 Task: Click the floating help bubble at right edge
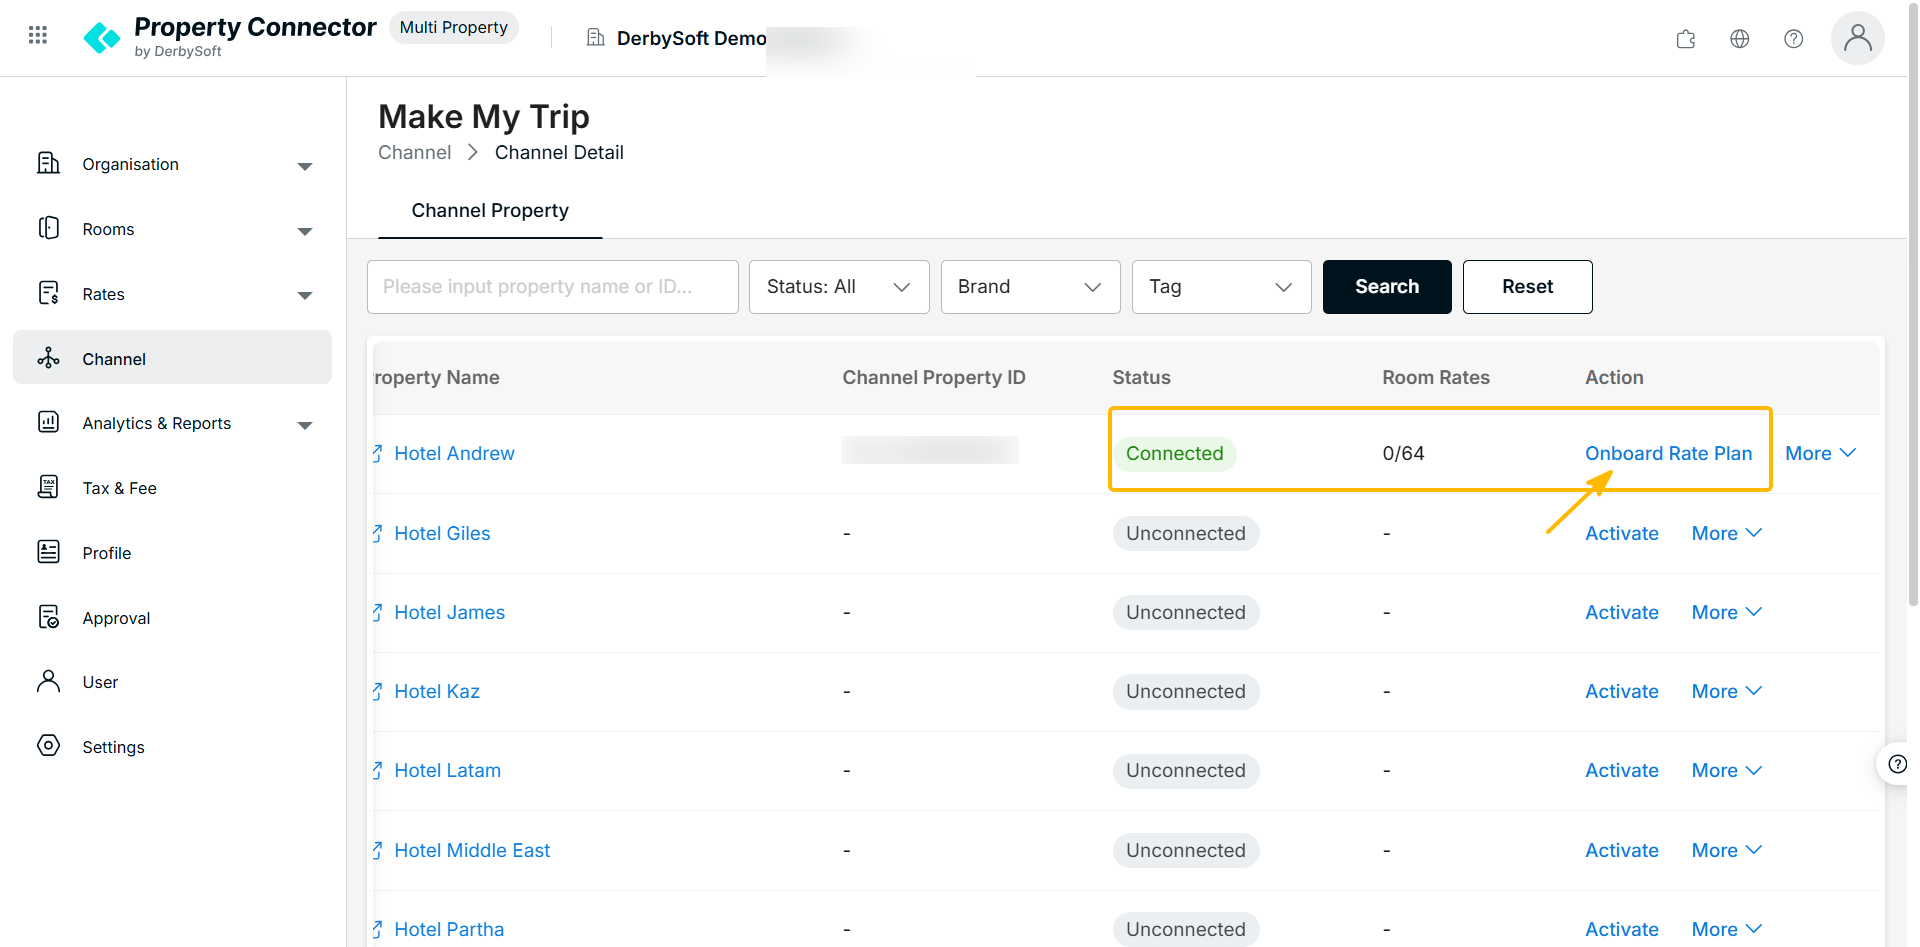point(1897,765)
